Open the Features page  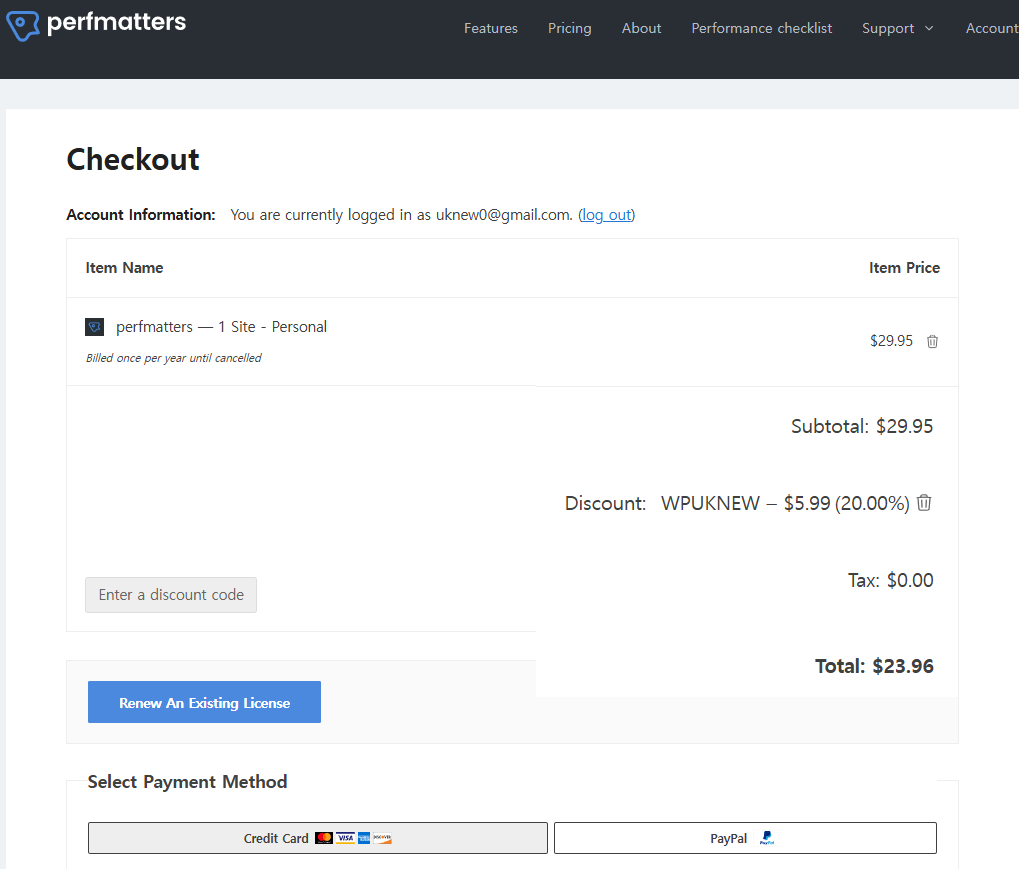490,28
